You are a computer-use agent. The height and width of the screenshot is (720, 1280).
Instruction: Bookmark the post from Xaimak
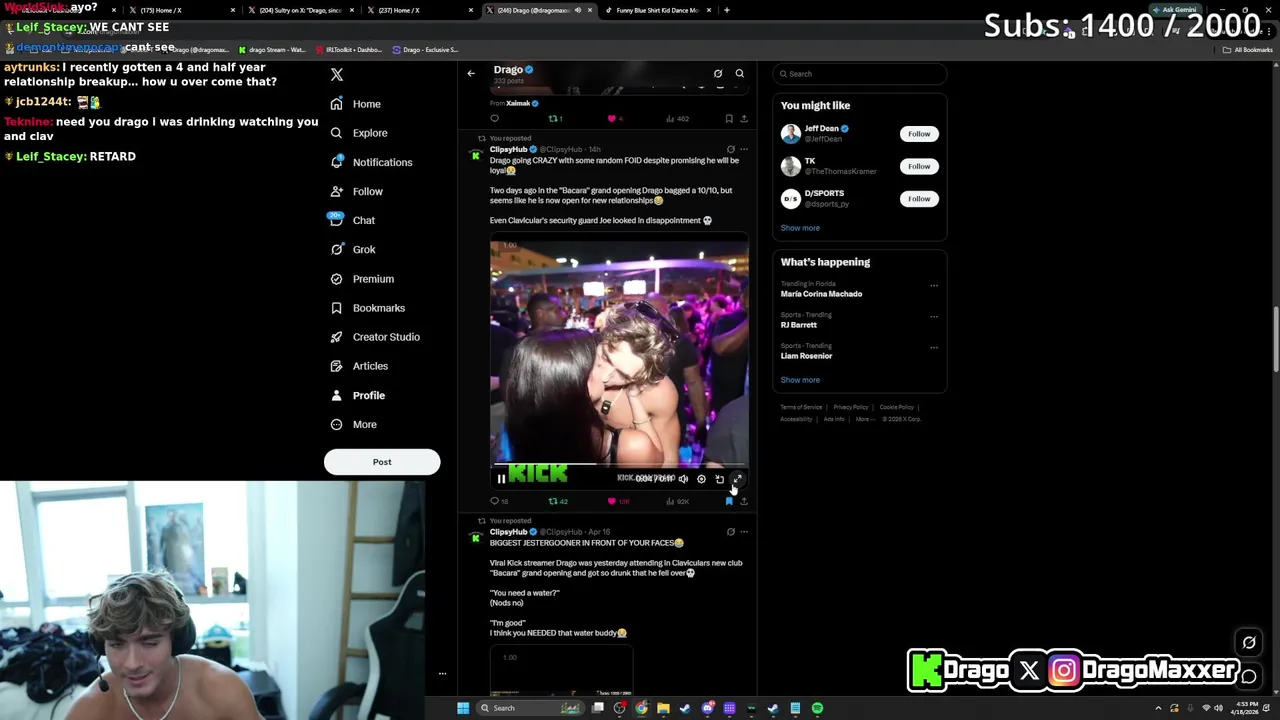[729, 119]
